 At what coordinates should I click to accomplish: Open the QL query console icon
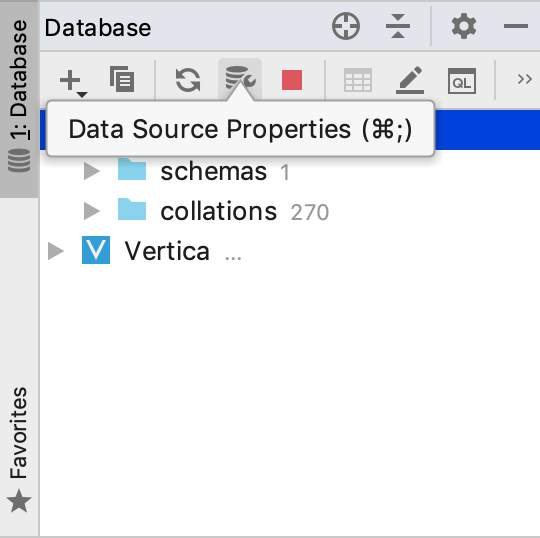[462, 81]
